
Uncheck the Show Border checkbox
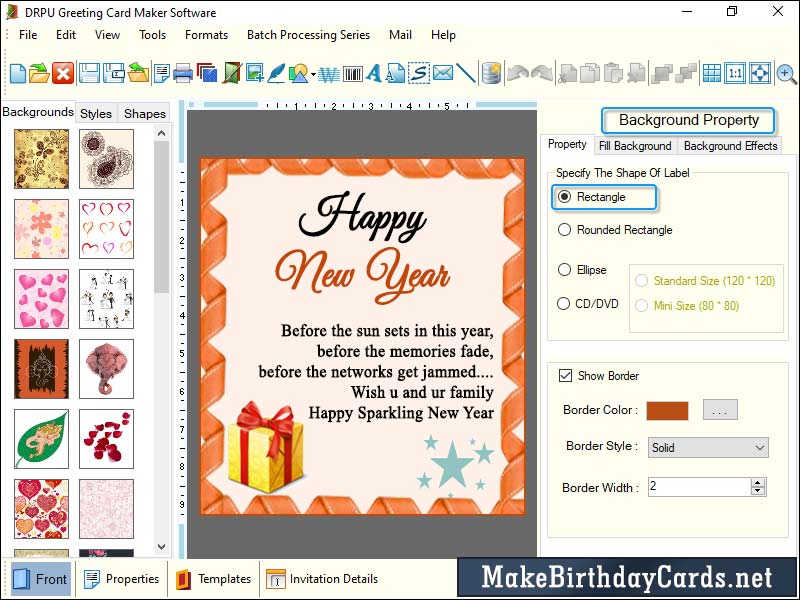pos(567,376)
